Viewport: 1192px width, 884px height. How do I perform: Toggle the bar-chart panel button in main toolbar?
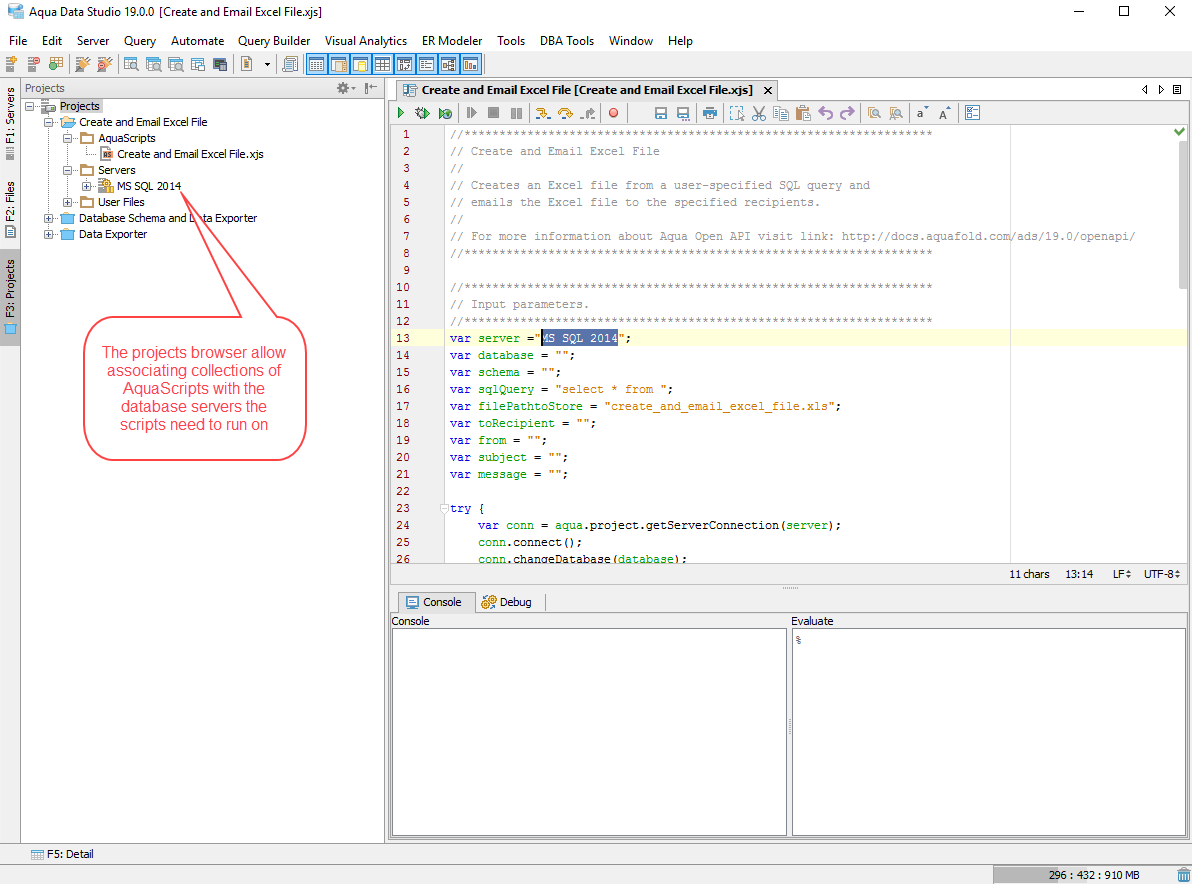pyautogui.click(x=471, y=65)
